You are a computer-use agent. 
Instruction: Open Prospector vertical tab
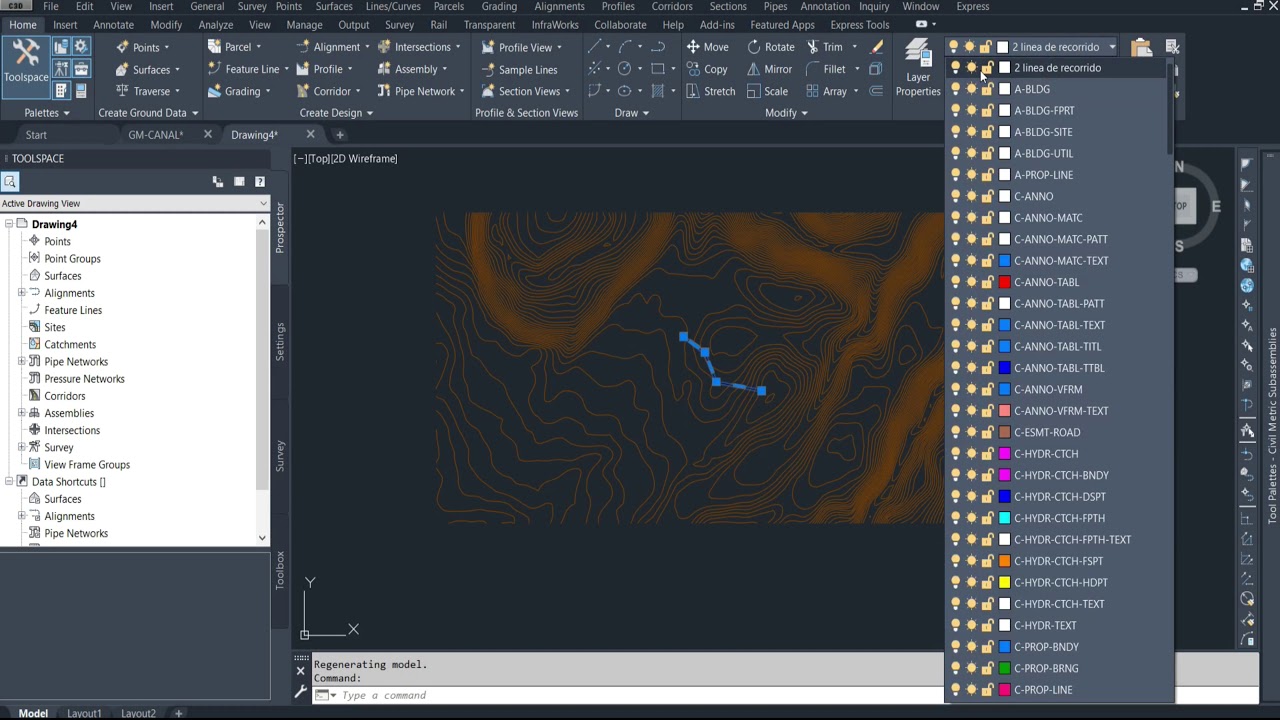point(280,227)
